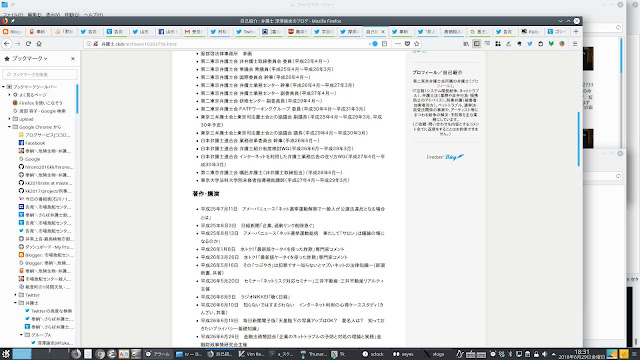Open the system tray volume icon
640x360 pixels.
click(544, 354)
